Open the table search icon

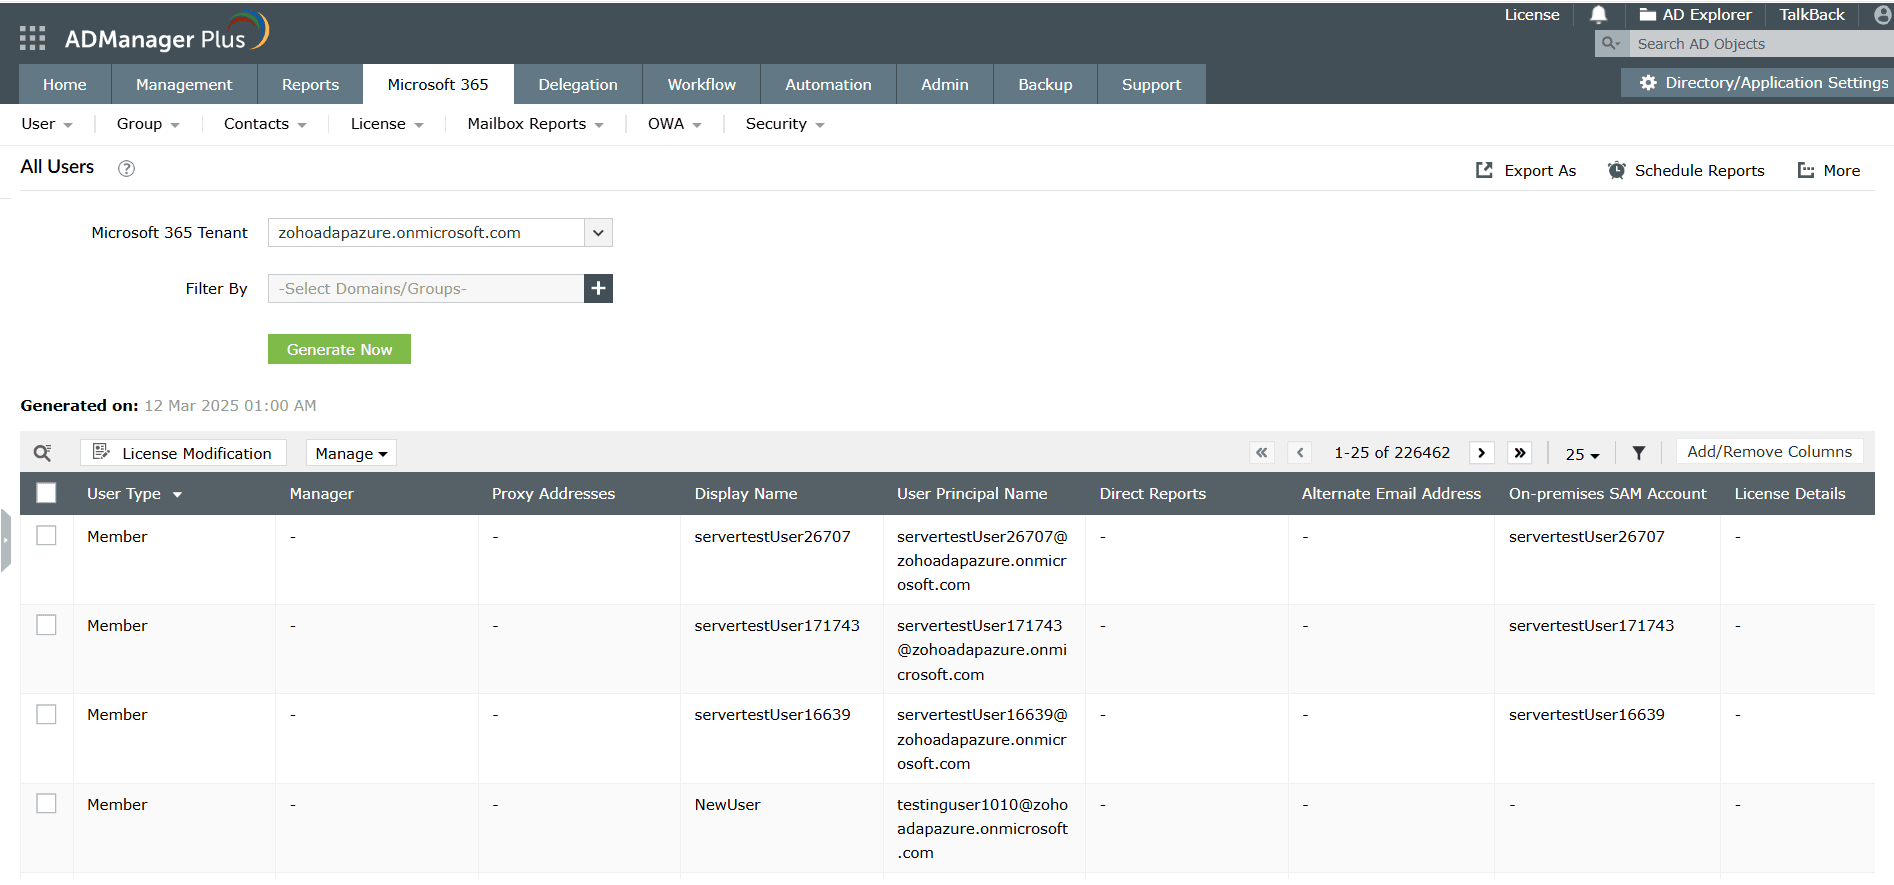click(x=43, y=453)
